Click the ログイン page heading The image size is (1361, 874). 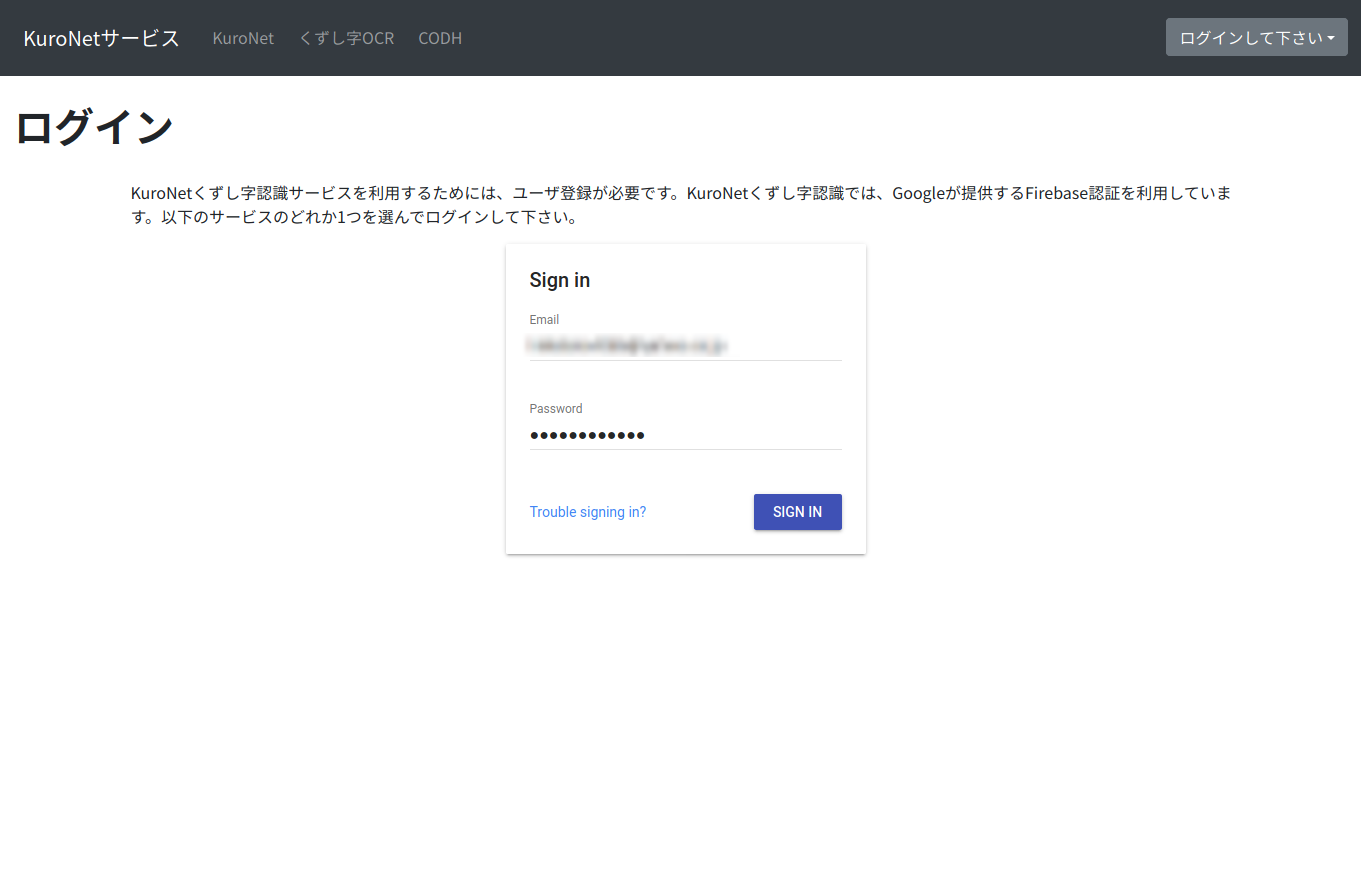tap(95, 126)
